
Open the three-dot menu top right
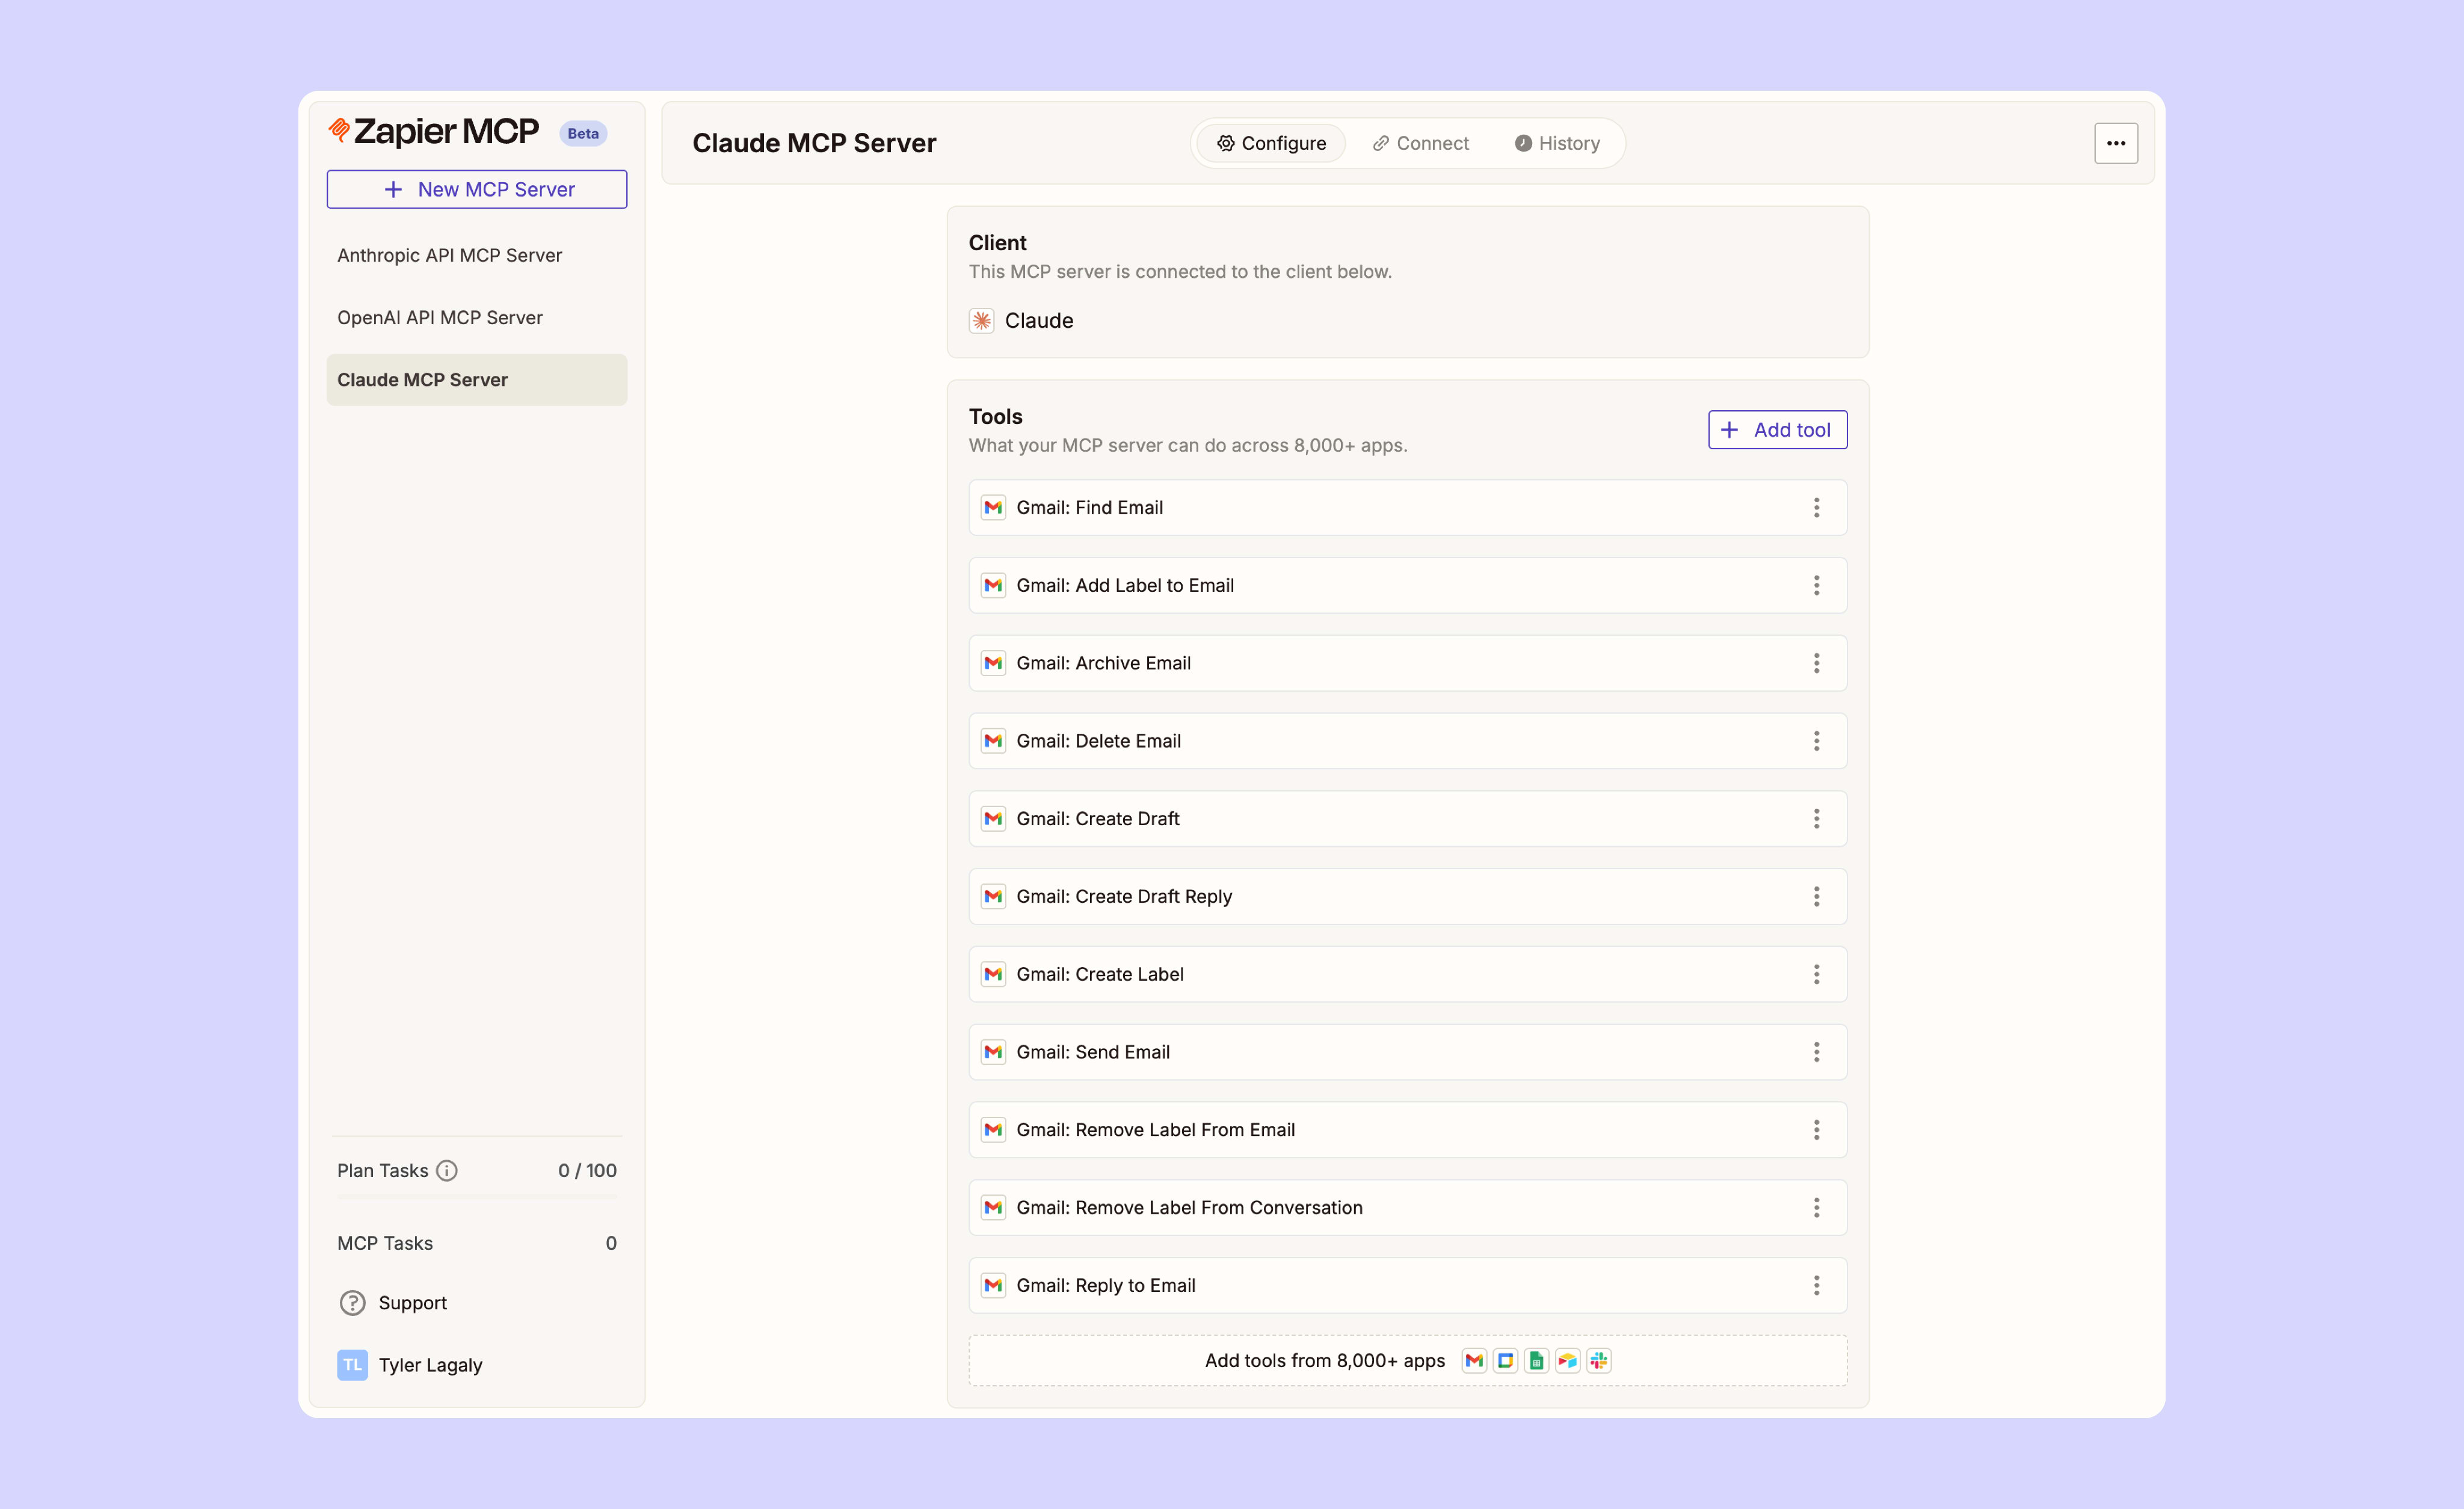point(2116,143)
